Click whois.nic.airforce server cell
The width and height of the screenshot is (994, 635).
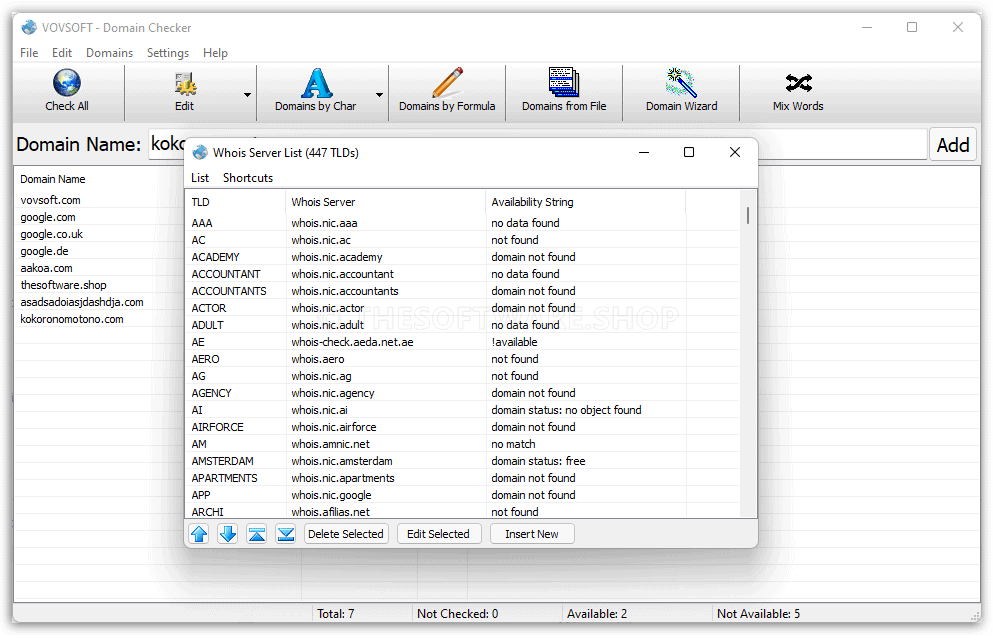(x=334, y=427)
